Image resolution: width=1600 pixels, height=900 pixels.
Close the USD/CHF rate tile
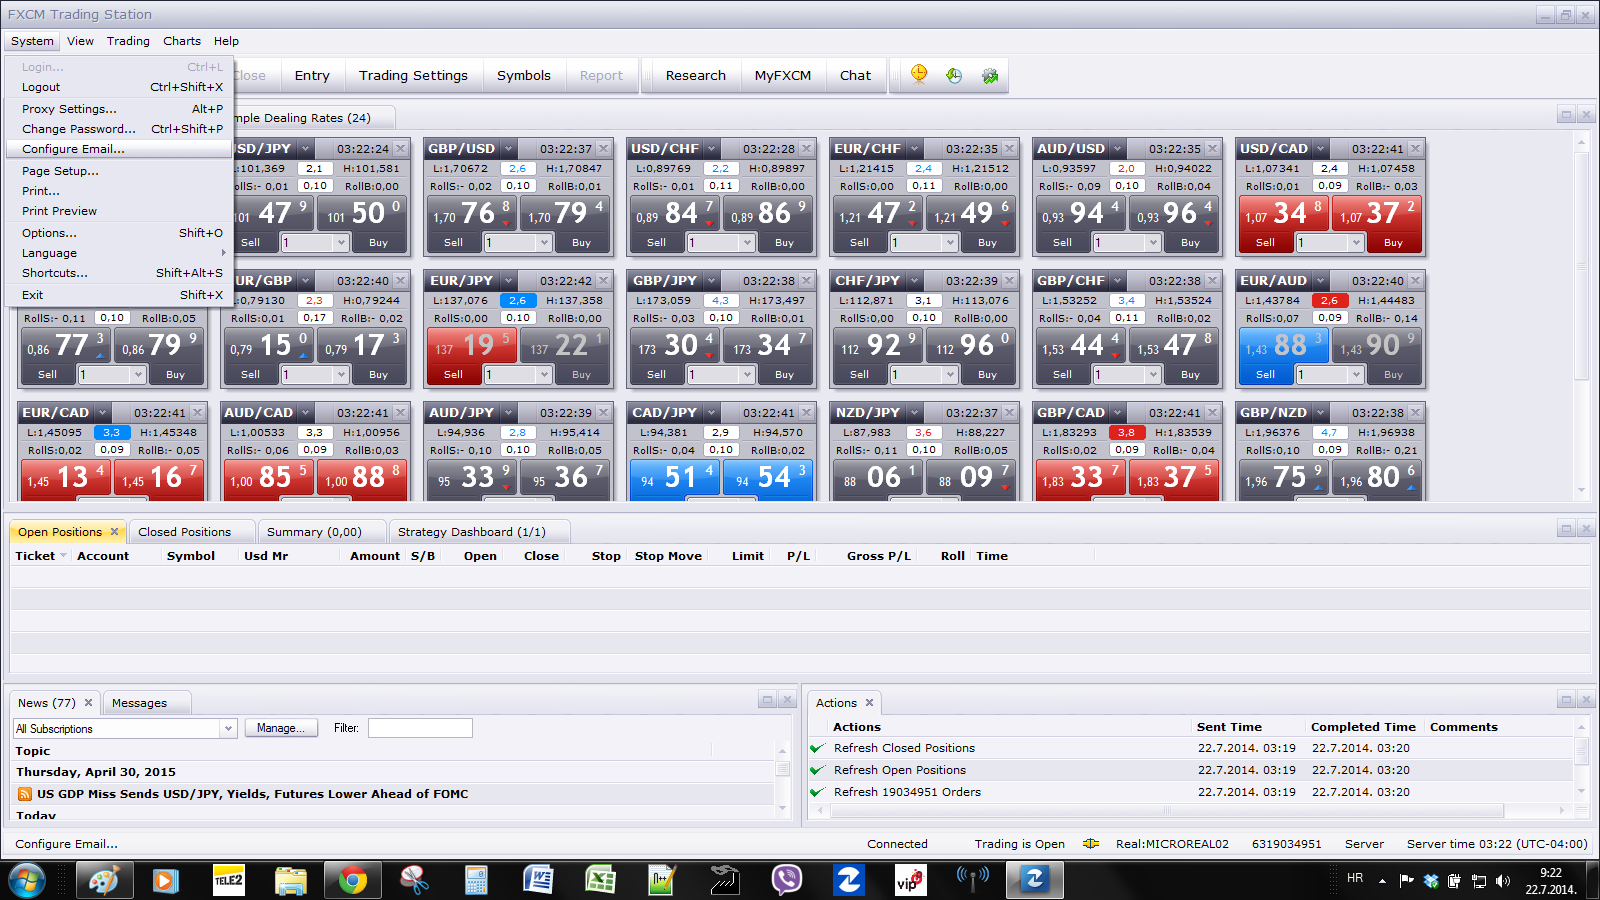pos(807,149)
